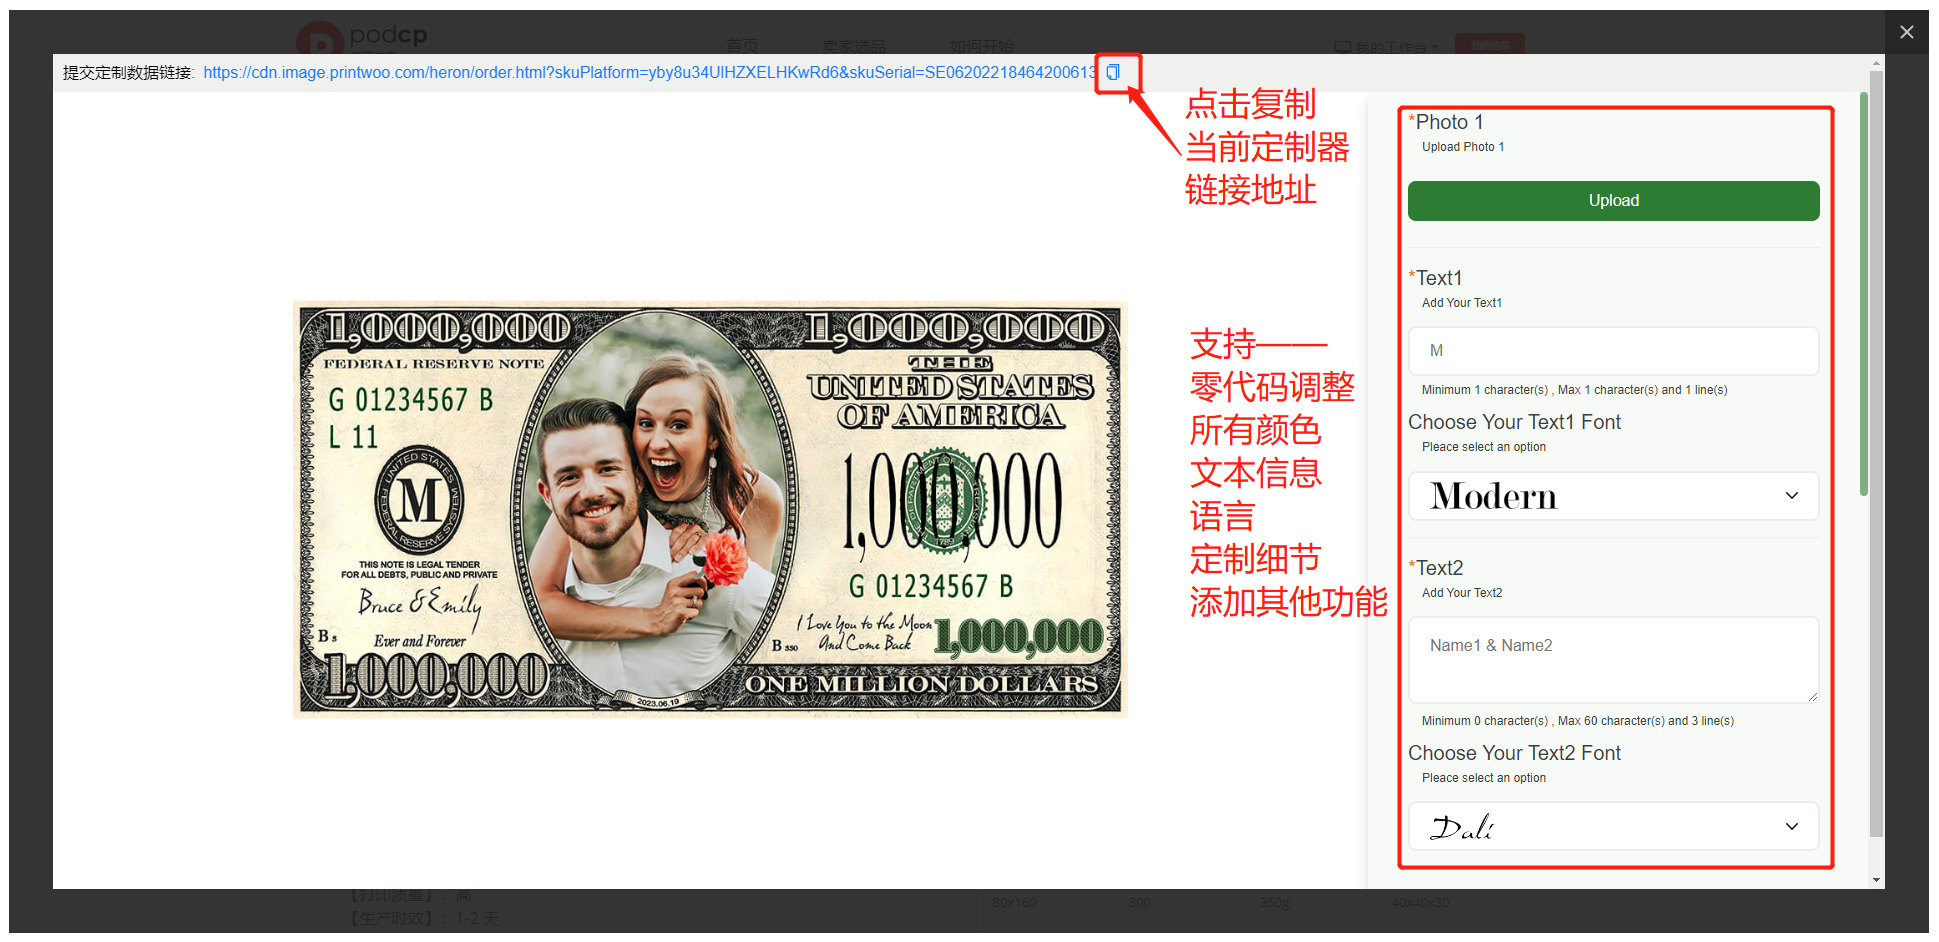Viewport: 1939px width, 942px height.
Task: Click the 'Add Your Text1' hint text
Action: coord(1462,303)
